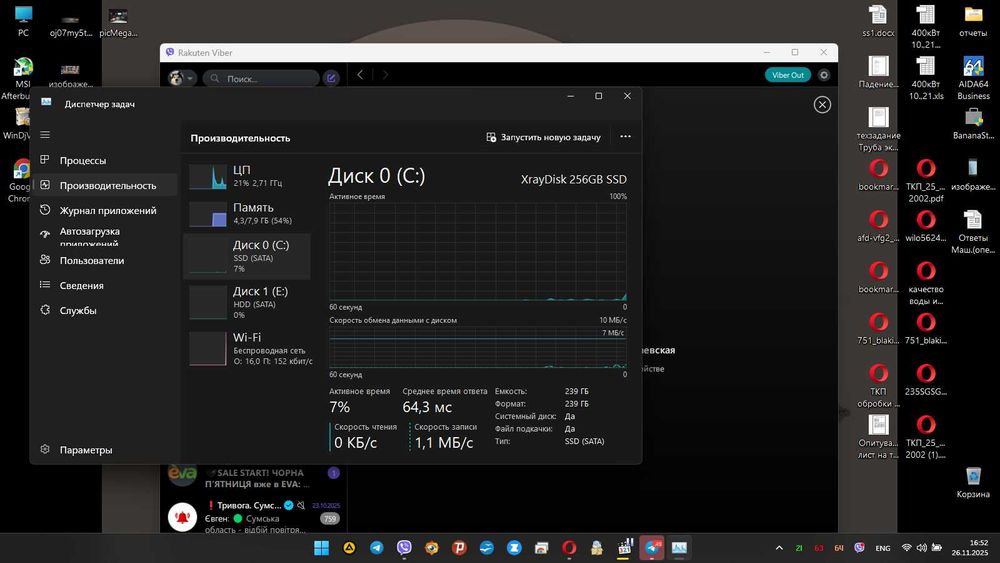Show hidden system tray icons
The width and height of the screenshot is (1000, 563).
(x=779, y=548)
